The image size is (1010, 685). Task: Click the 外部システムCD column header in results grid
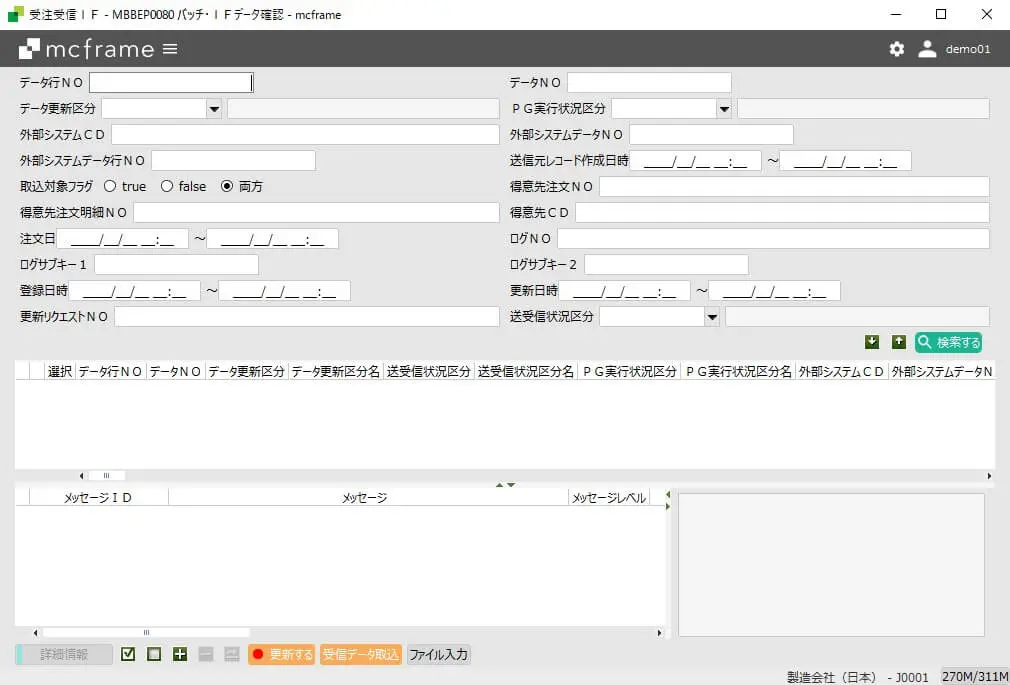[841, 371]
